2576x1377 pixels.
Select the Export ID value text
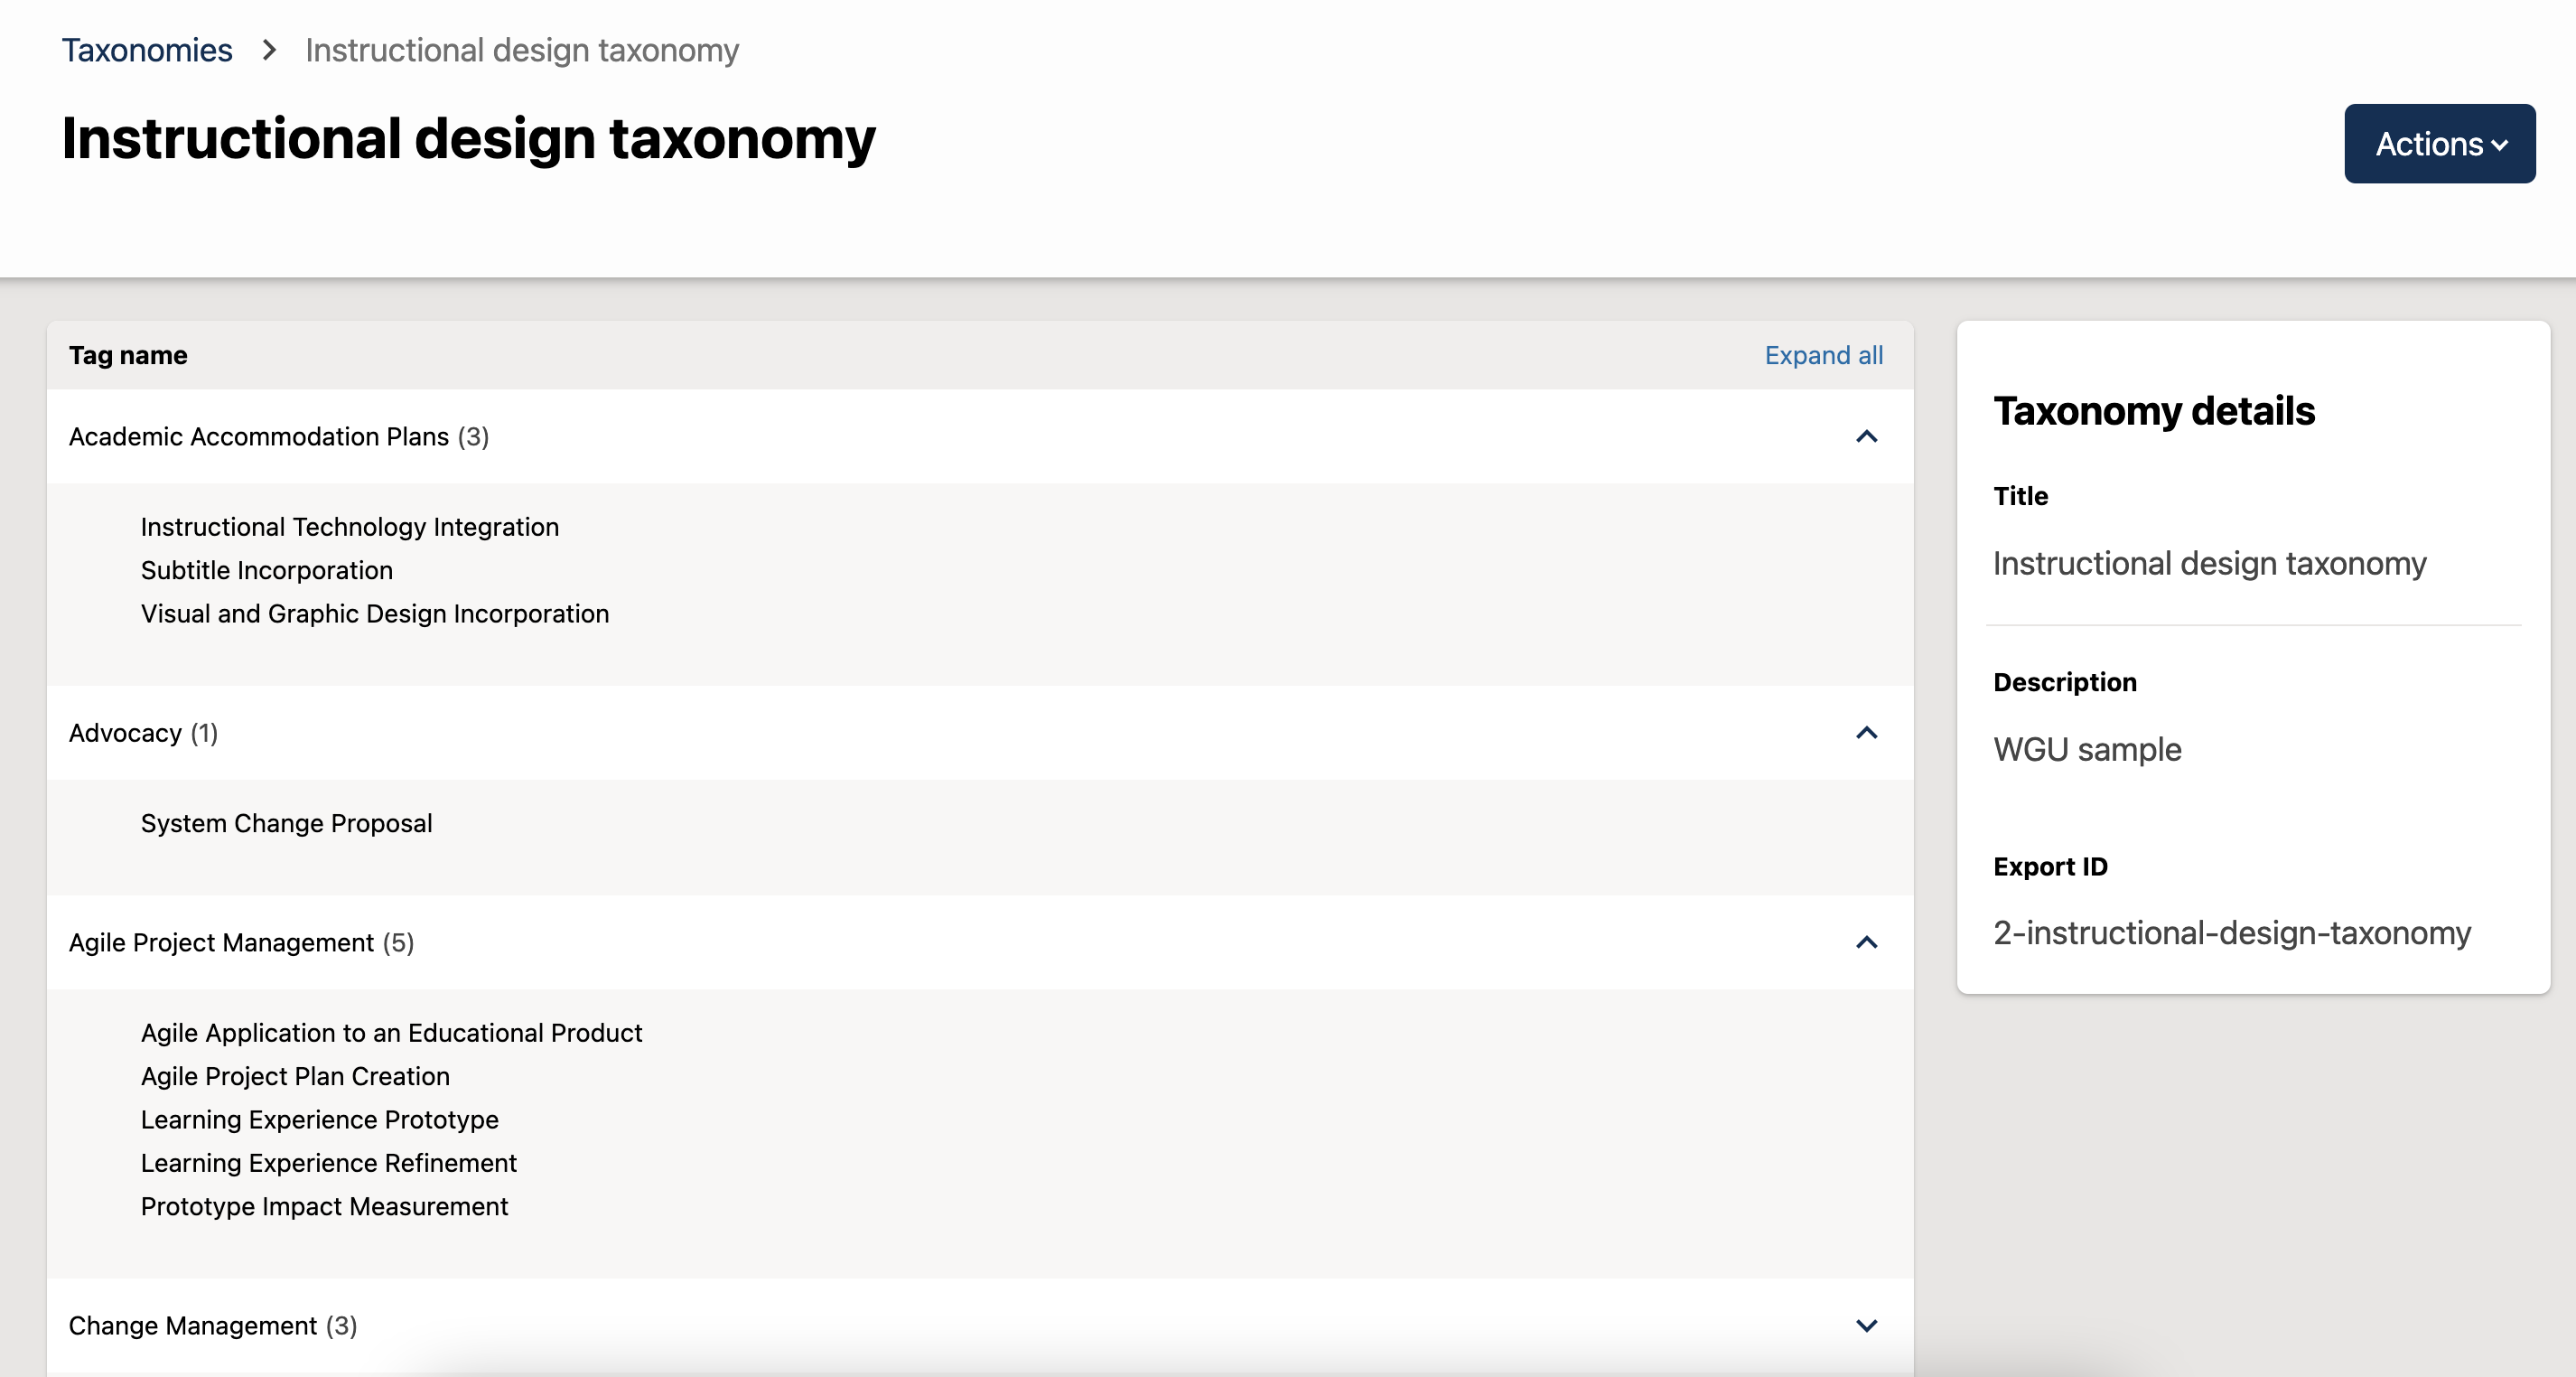click(x=2232, y=933)
